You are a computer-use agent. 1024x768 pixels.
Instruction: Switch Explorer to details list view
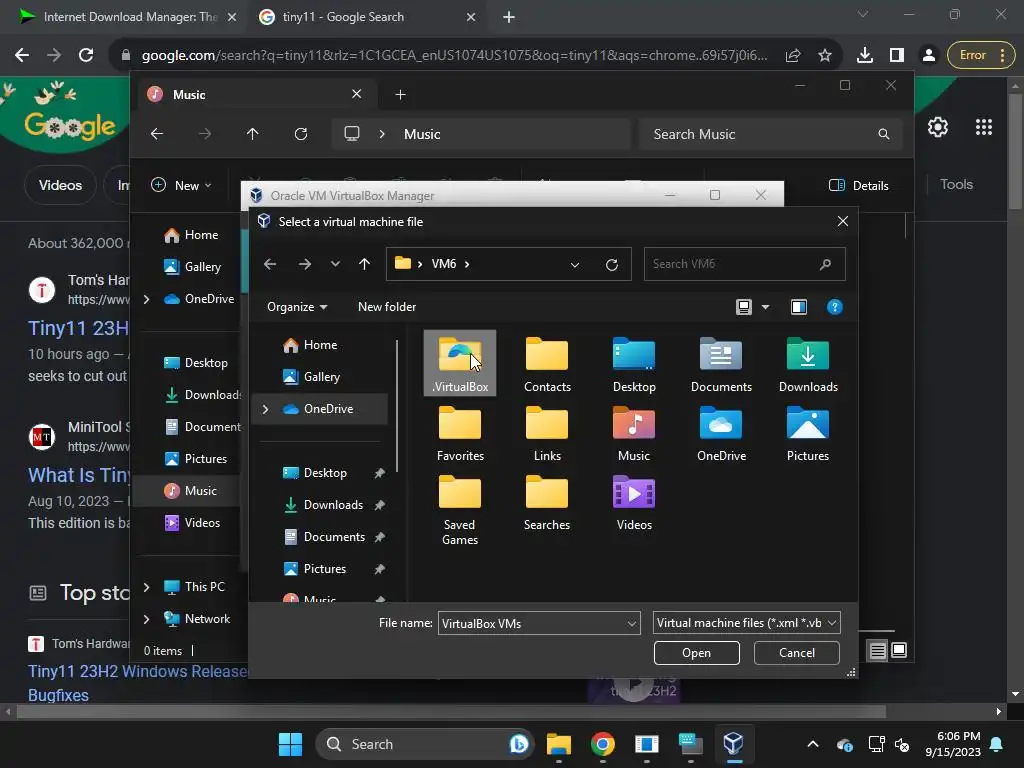click(878, 650)
